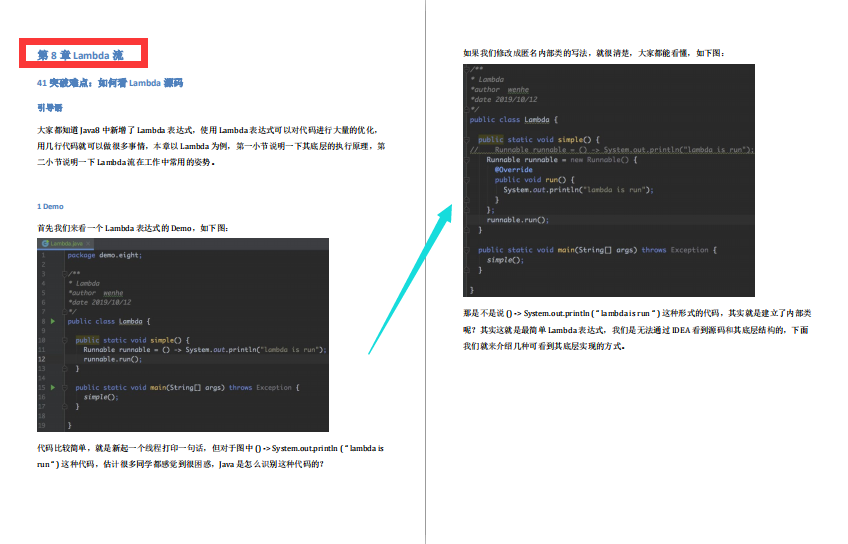848x544 pixels.
Task: Collapse the Javadoc comment fold marker at line 3
Action: tap(64, 274)
